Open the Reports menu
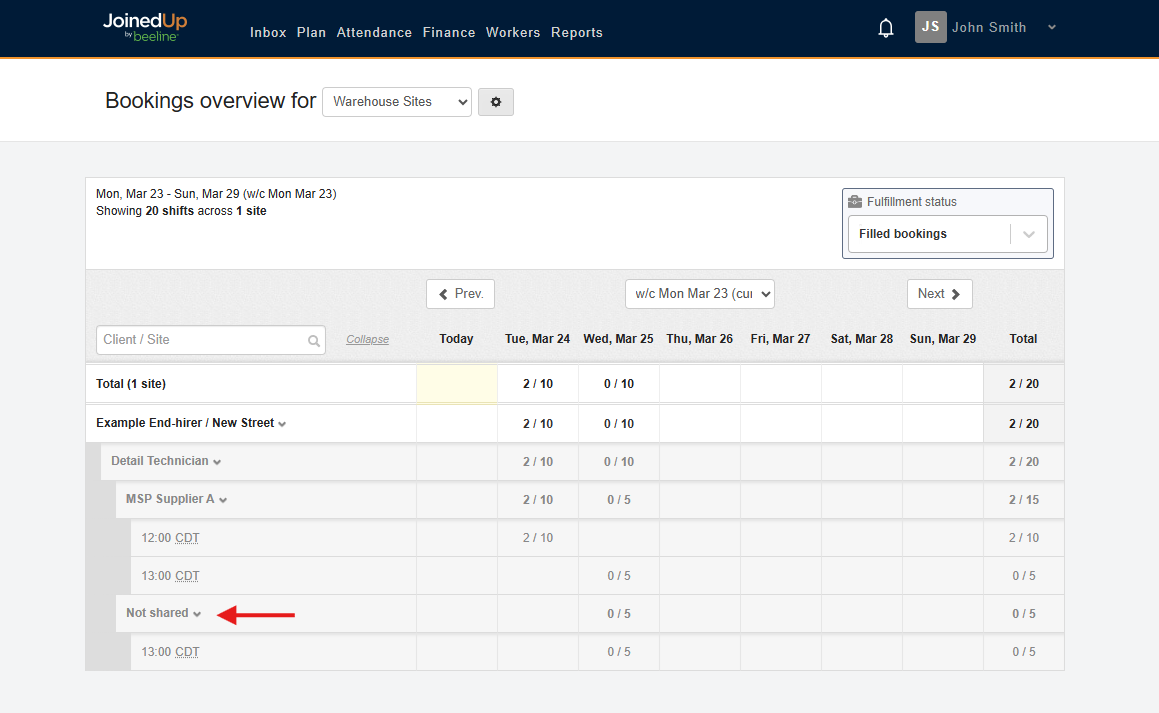Viewport: 1159px width, 713px height. coord(577,32)
